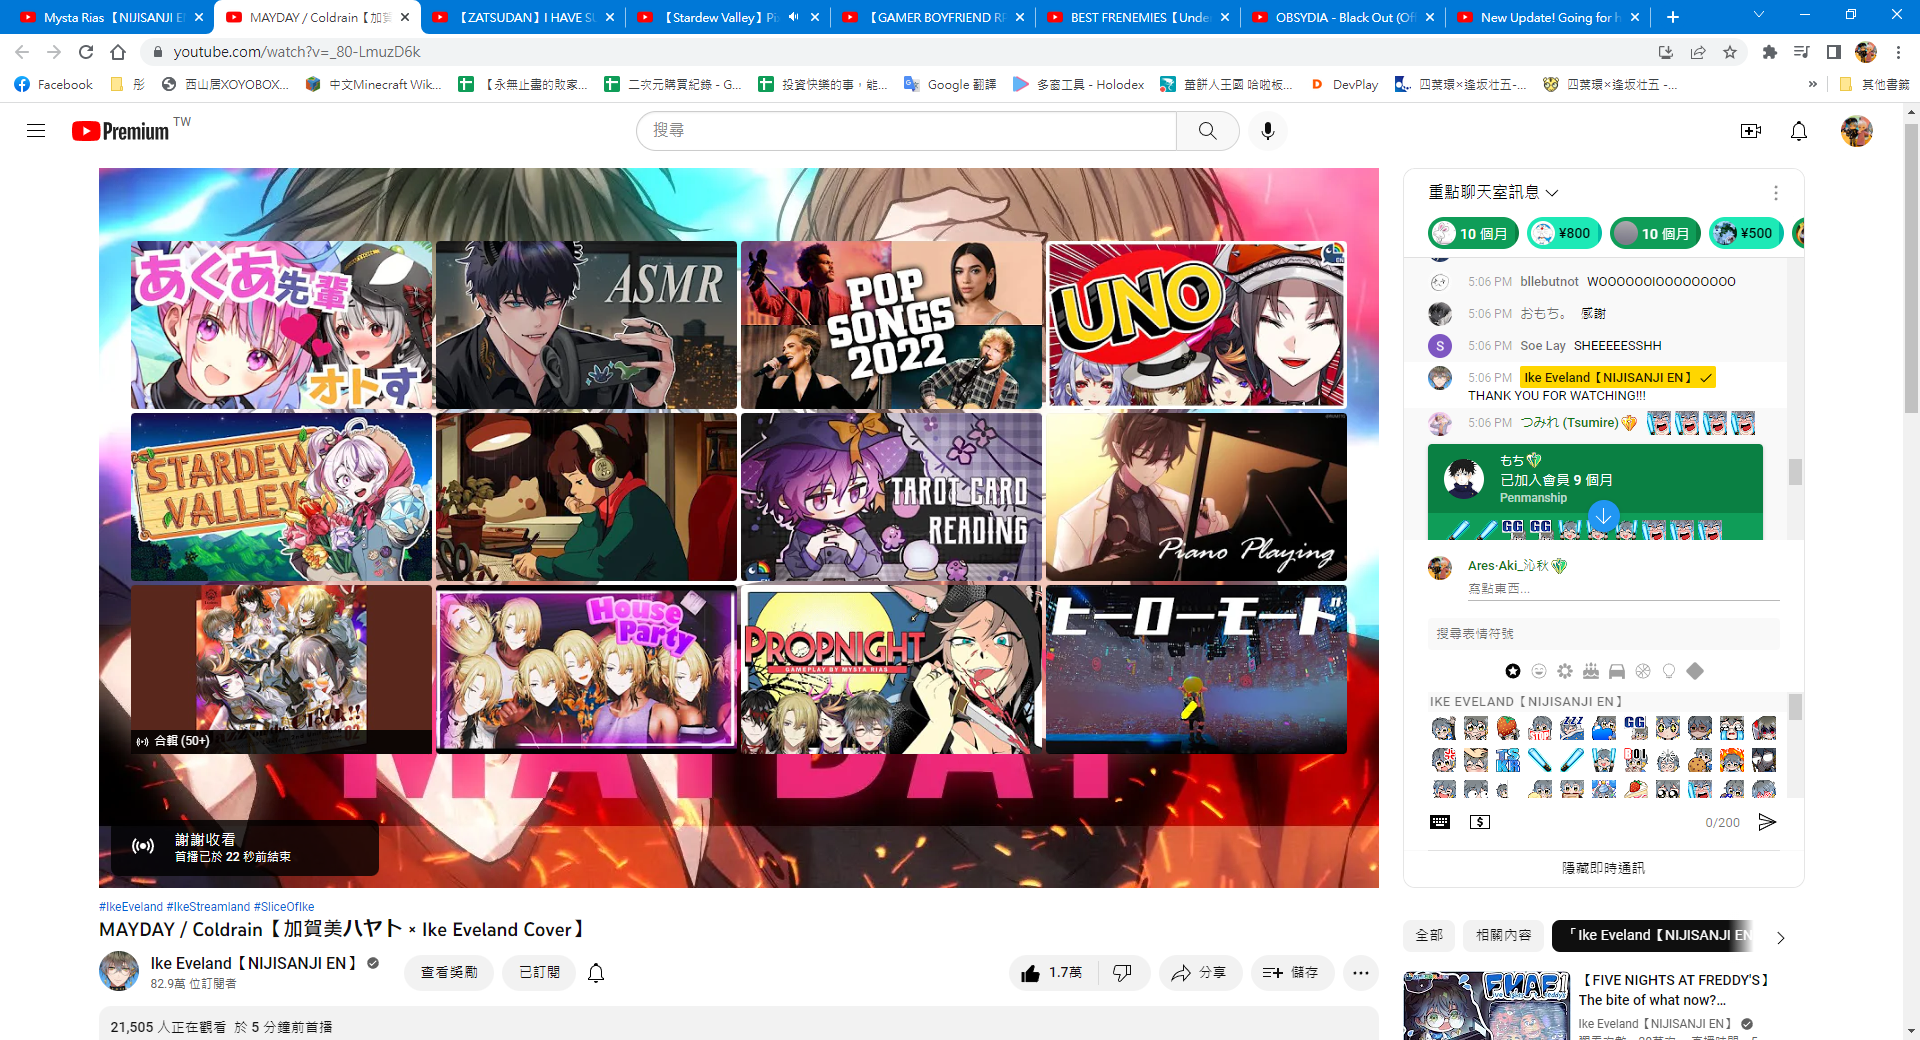Jump to newest chat messages arrow
This screenshot has height=1040, width=1920.
(1603, 516)
